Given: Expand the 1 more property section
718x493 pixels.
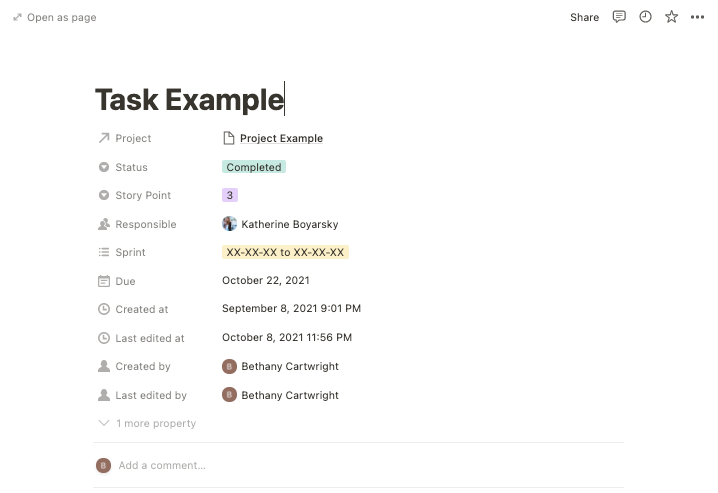Looking at the screenshot, I should coord(155,423).
